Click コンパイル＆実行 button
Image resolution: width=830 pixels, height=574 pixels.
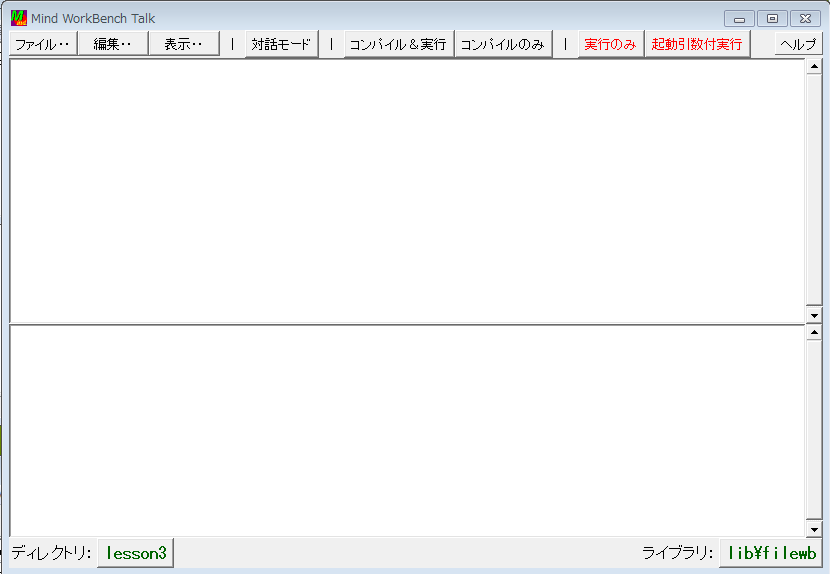tap(399, 44)
